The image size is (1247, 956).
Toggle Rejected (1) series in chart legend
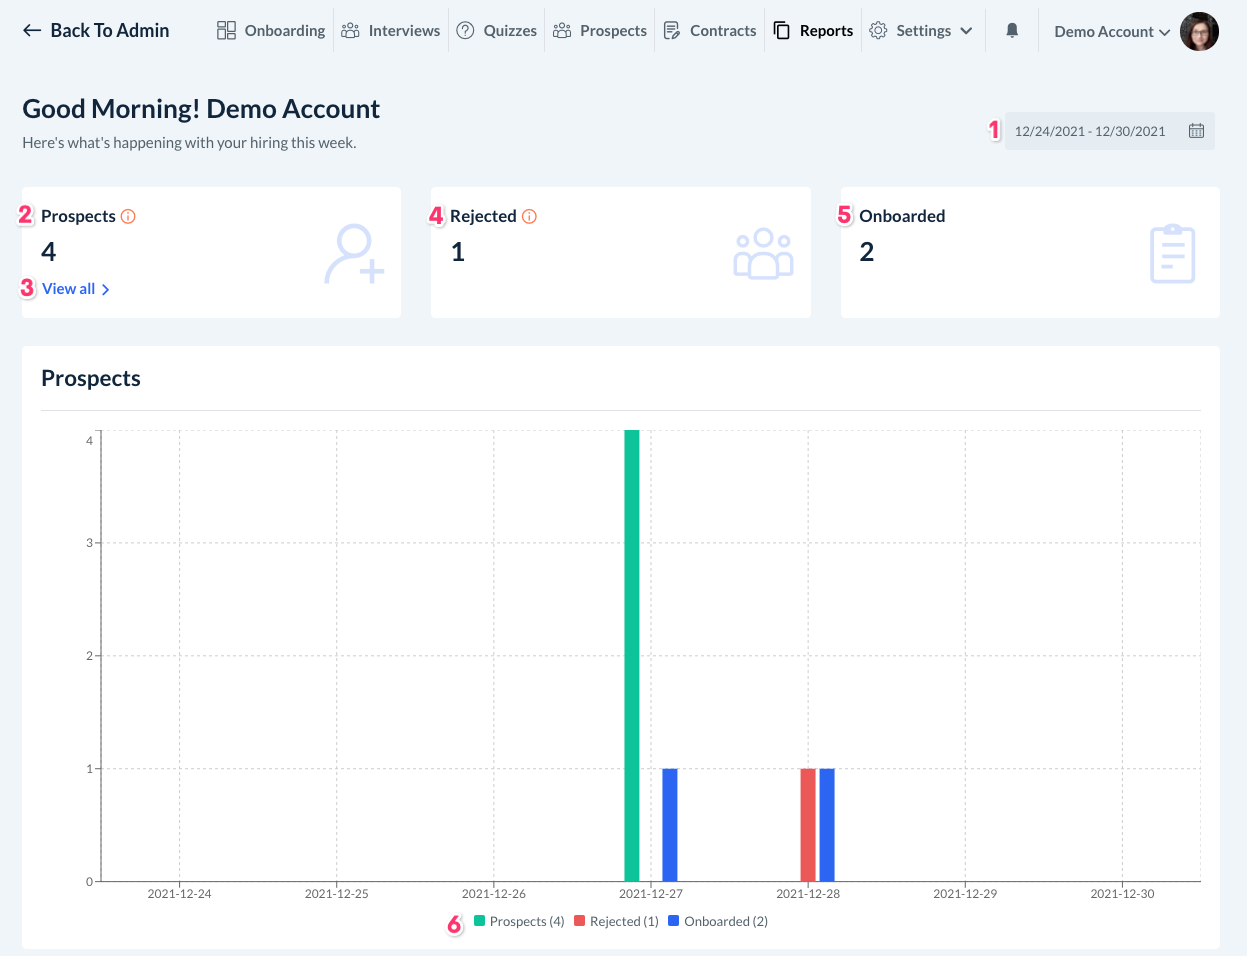616,921
